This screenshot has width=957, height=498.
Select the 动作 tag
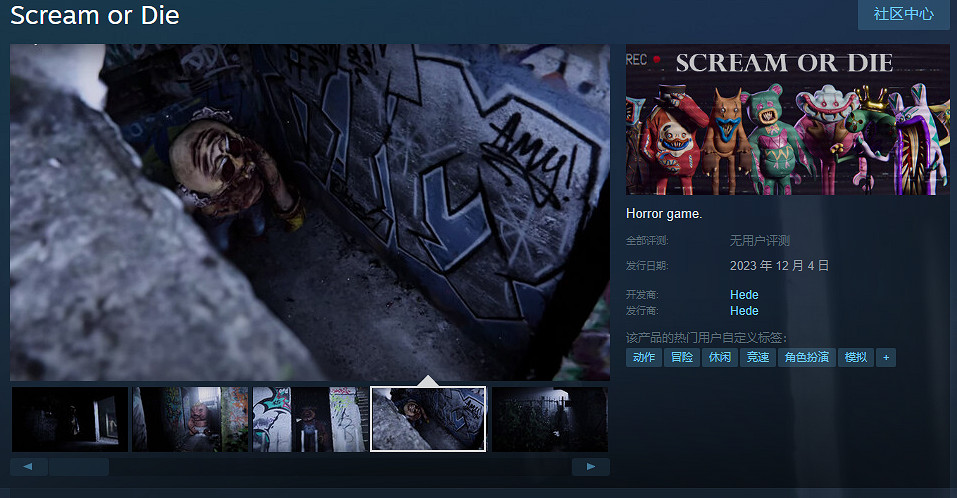click(644, 358)
